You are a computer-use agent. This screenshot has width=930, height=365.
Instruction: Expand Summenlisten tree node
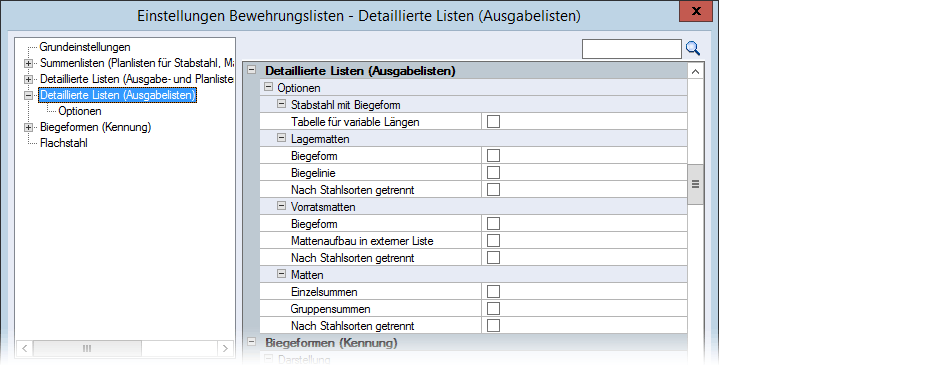pos(28,63)
